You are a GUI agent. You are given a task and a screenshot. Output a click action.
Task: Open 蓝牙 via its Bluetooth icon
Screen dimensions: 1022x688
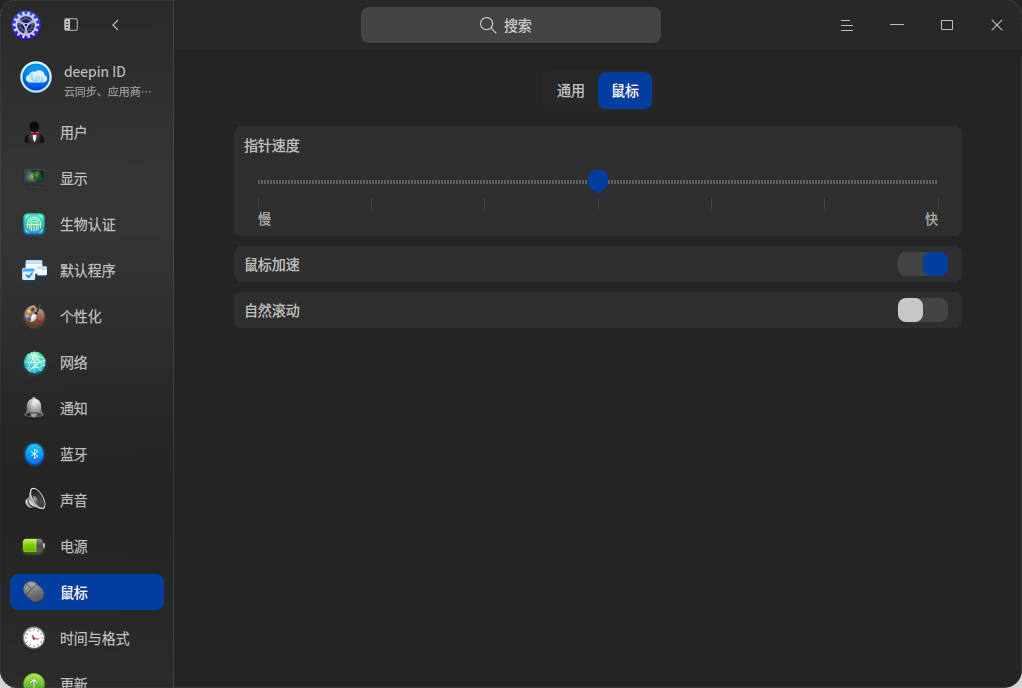coord(34,454)
